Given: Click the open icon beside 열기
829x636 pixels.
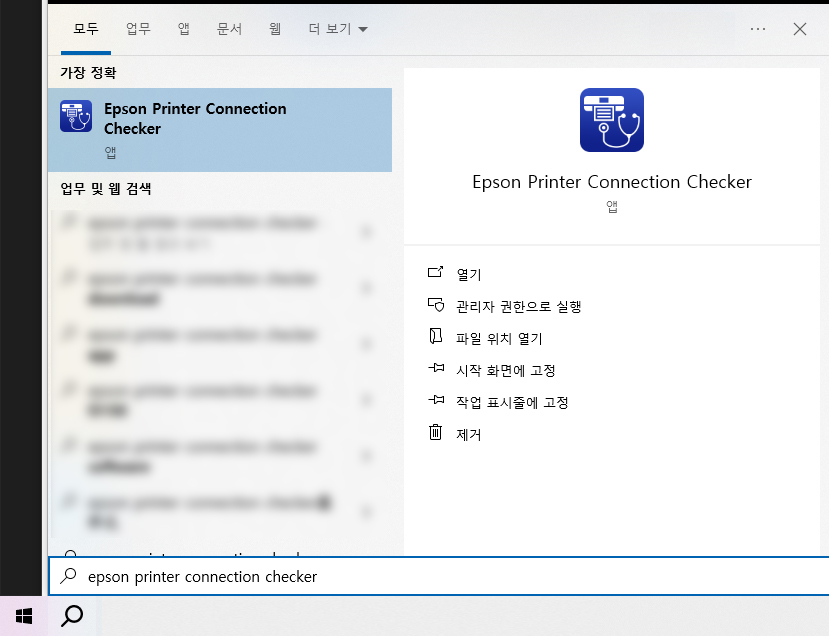Looking at the screenshot, I should 437,273.
